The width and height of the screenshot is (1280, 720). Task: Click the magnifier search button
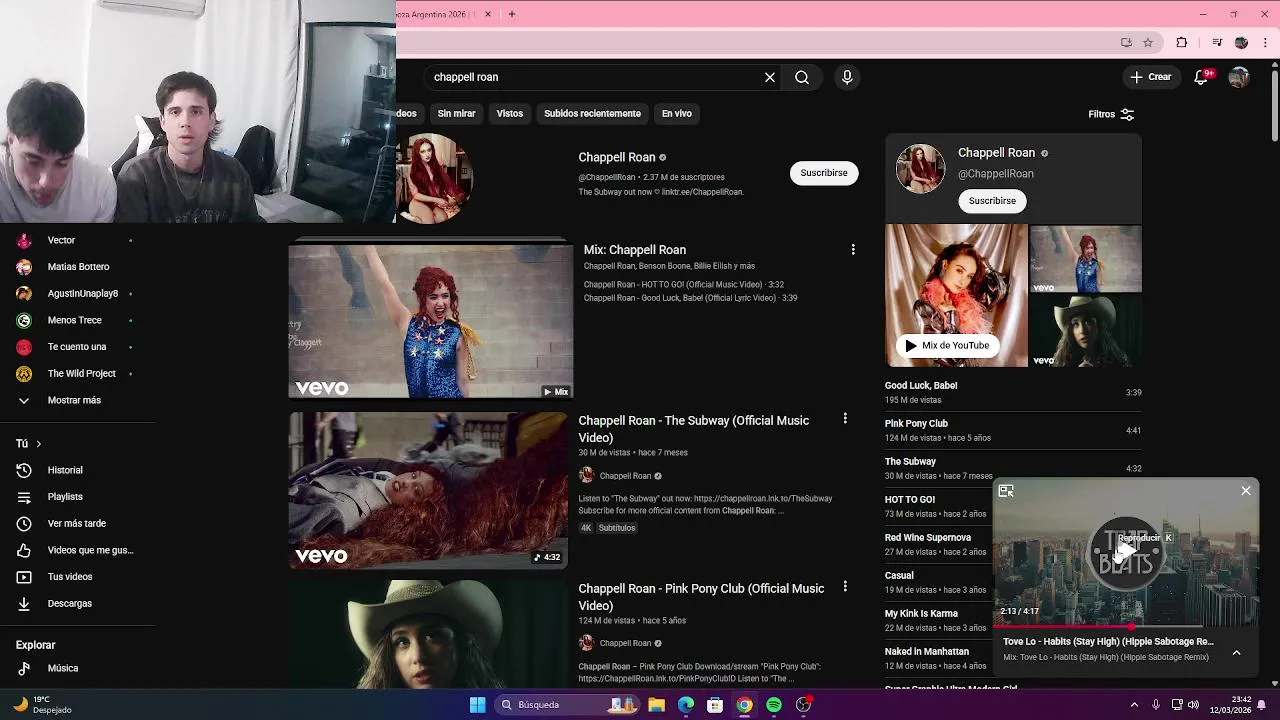(802, 77)
